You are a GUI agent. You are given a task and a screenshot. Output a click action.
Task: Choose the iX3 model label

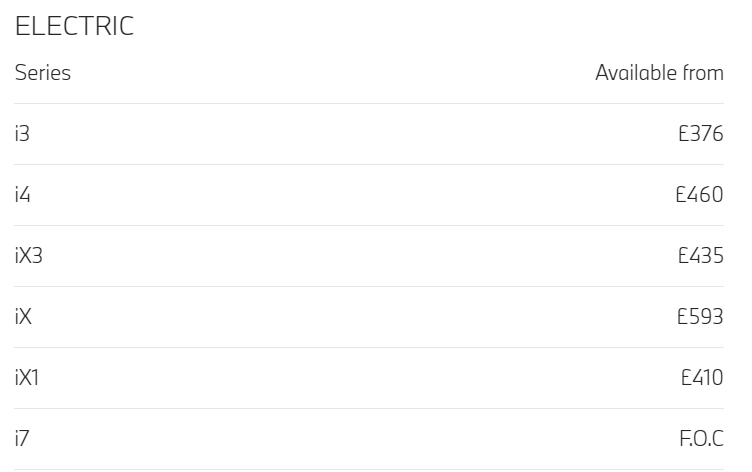coord(29,256)
